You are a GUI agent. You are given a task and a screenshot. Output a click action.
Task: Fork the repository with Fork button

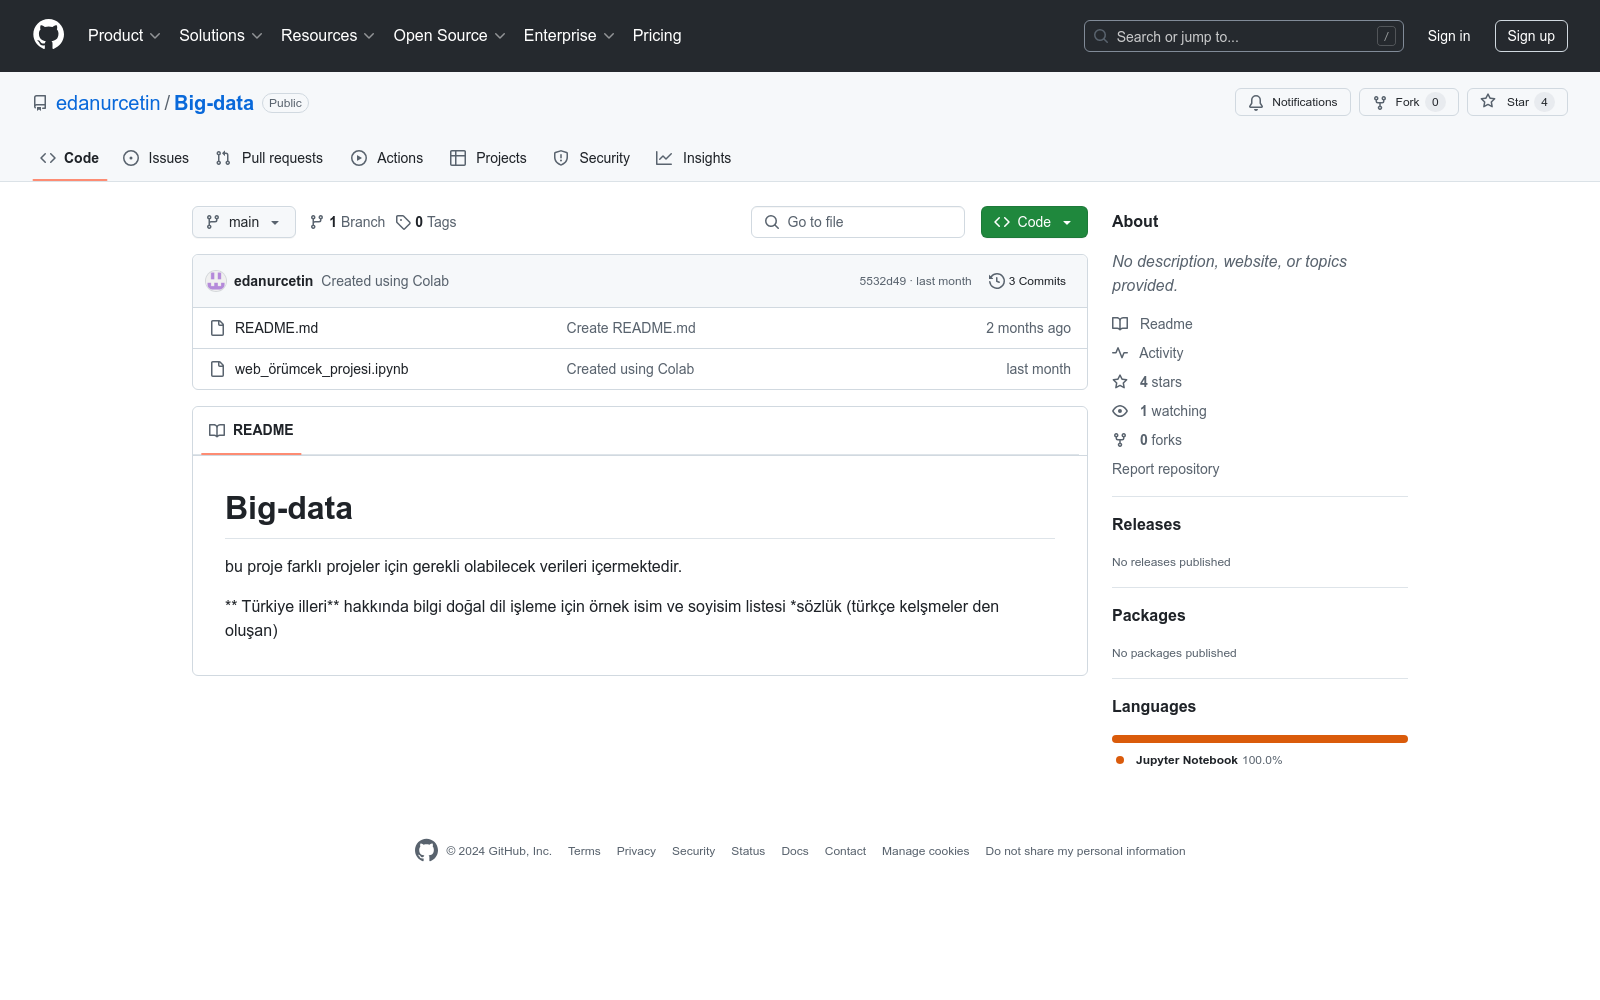point(1408,102)
